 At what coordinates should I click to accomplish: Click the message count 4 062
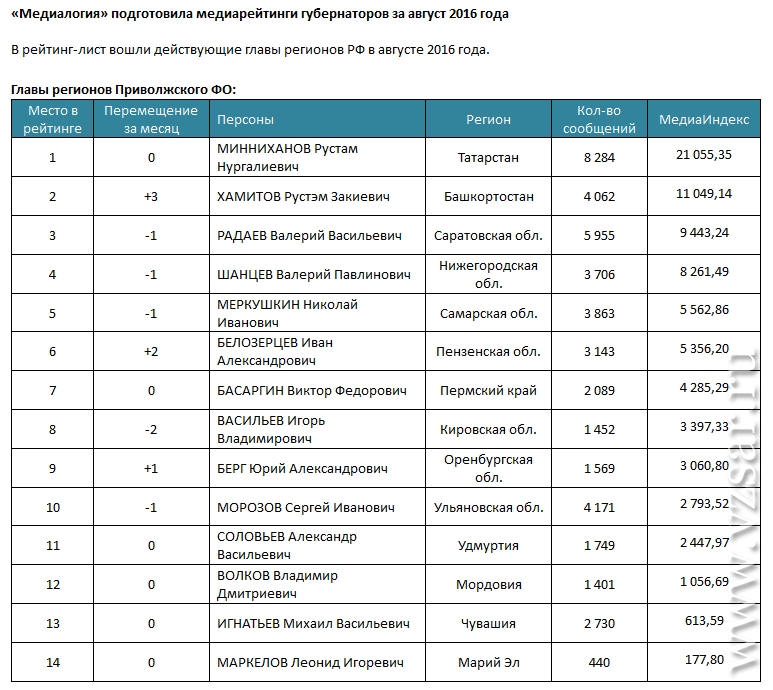coord(599,197)
